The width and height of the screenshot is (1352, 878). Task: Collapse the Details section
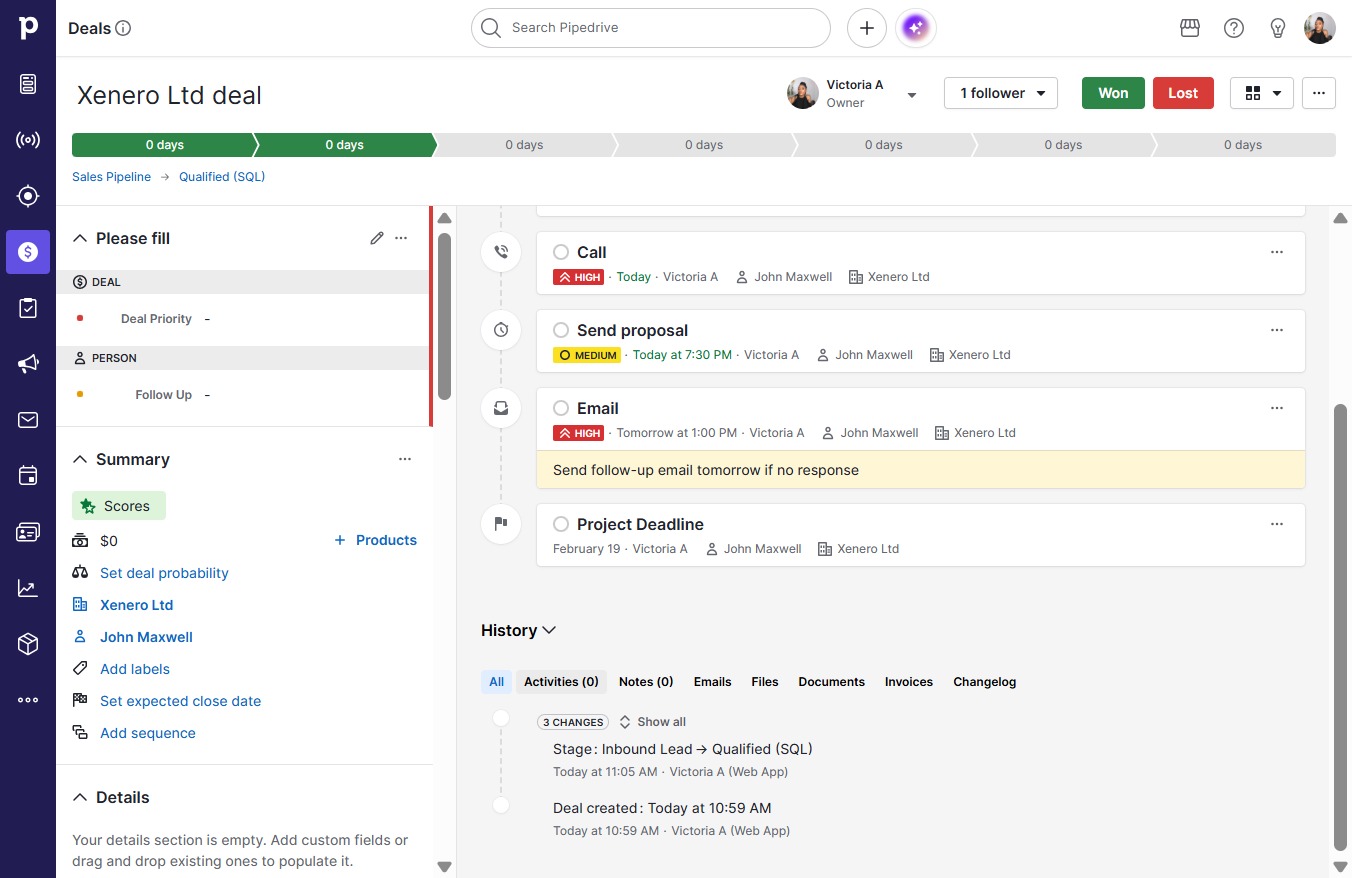[81, 797]
